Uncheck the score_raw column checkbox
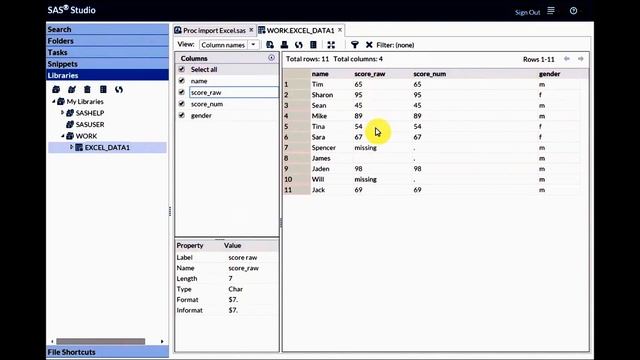Image resolution: width=640 pixels, height=360 pixels. tap(182, 92)
